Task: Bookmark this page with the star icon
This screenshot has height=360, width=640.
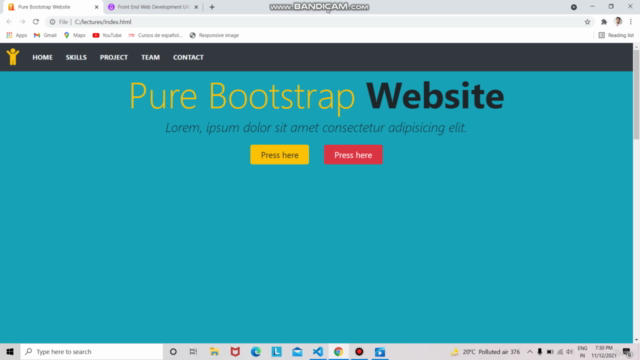Action: point(587,22)
